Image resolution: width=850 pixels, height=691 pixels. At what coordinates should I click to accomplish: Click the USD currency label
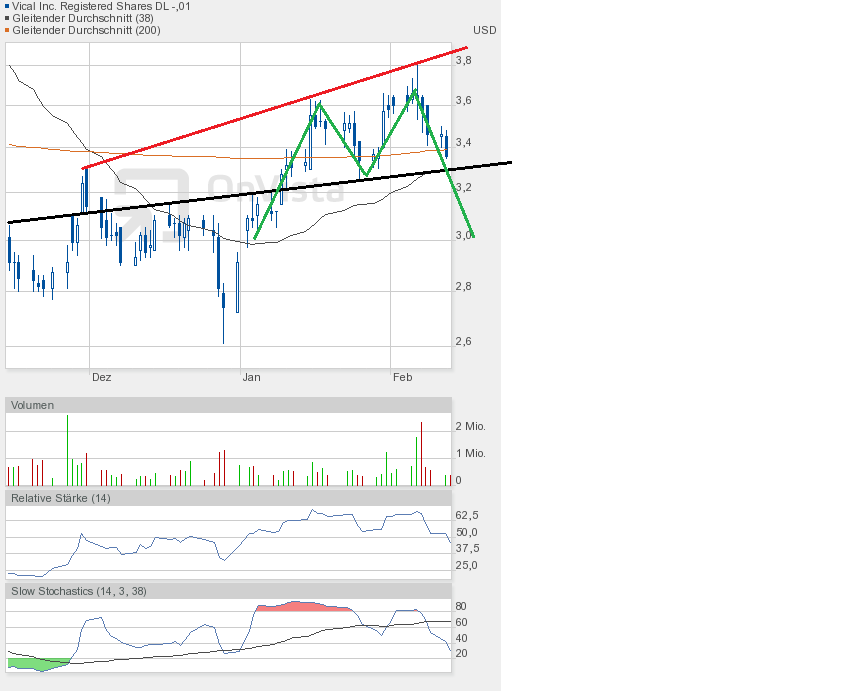(x=484, y=30)
